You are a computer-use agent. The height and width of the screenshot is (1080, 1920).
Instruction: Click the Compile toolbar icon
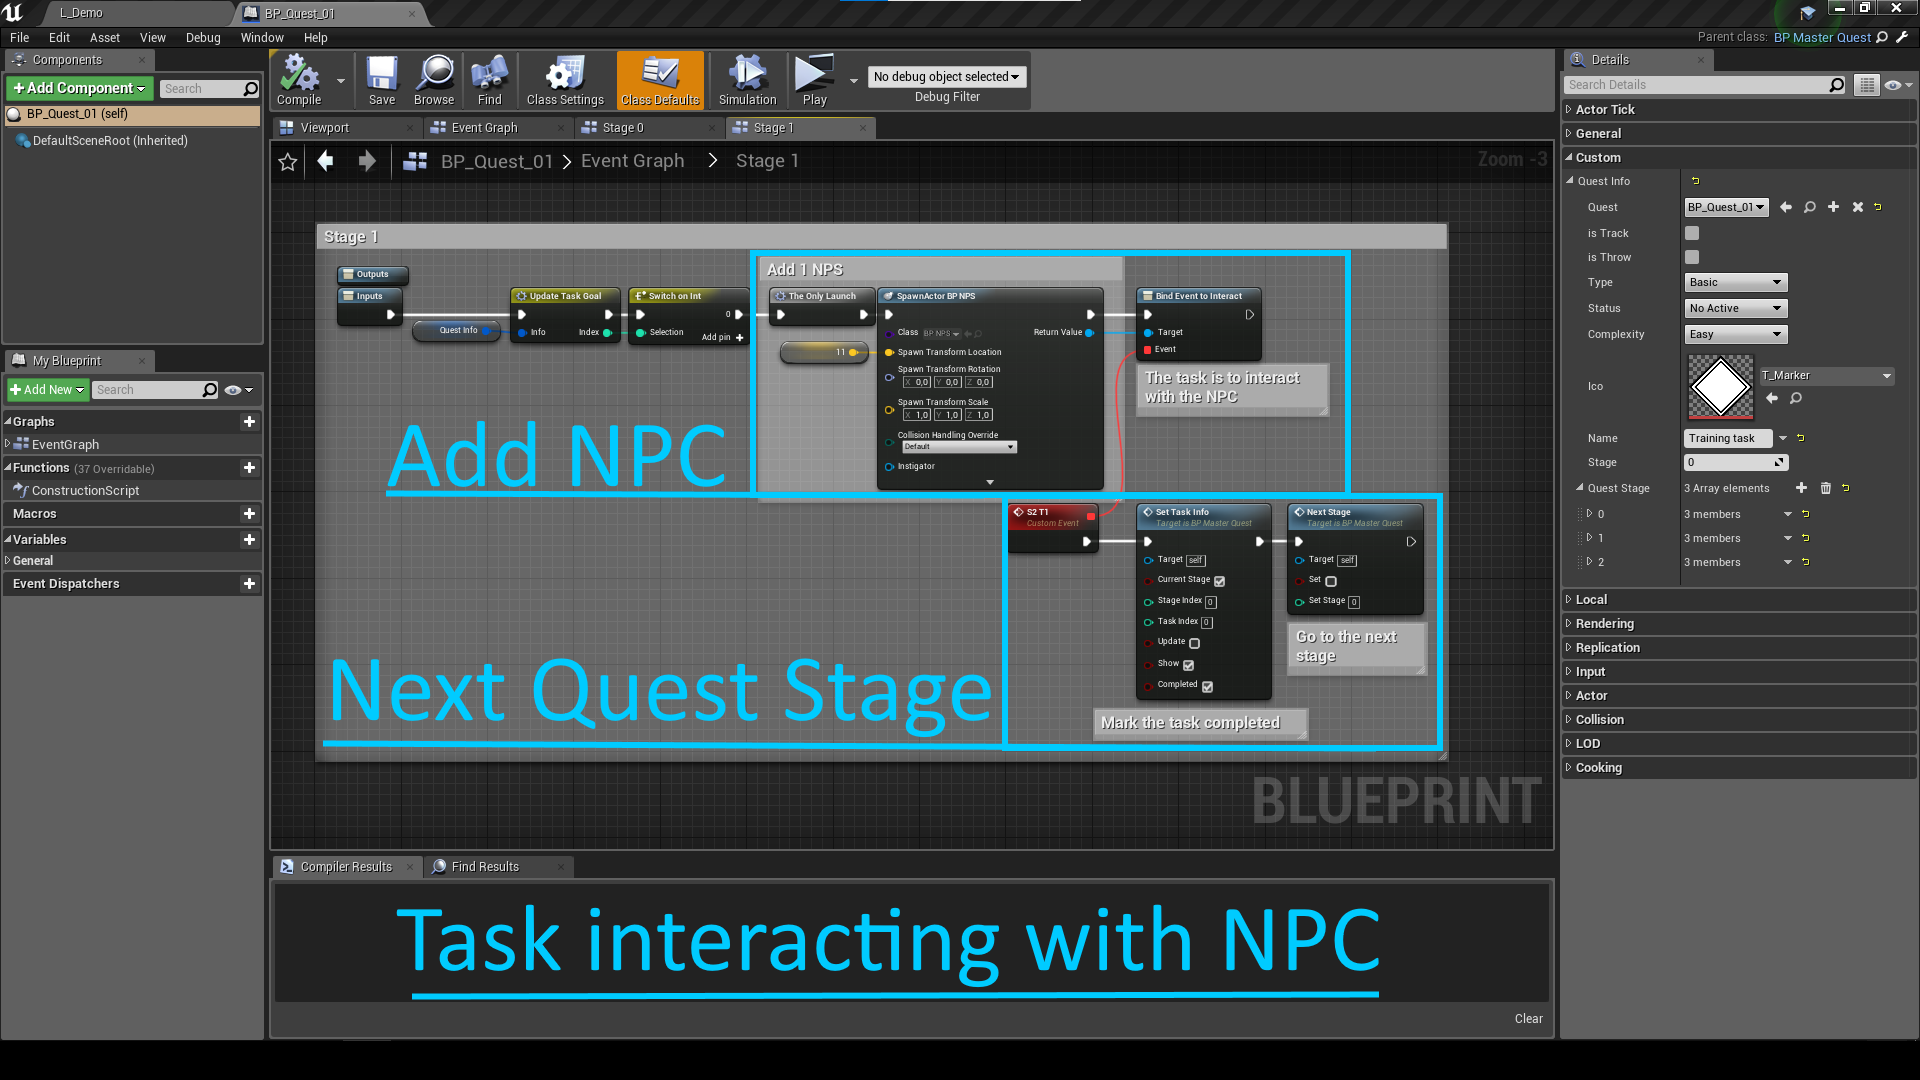299,79
